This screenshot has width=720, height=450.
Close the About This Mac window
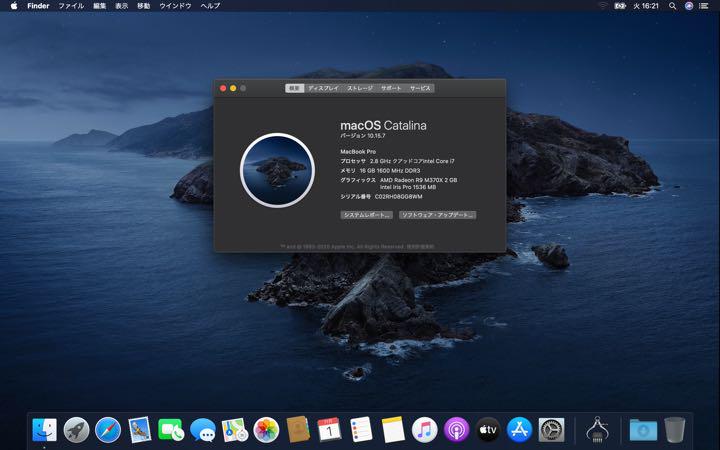[x=223, y=88]
